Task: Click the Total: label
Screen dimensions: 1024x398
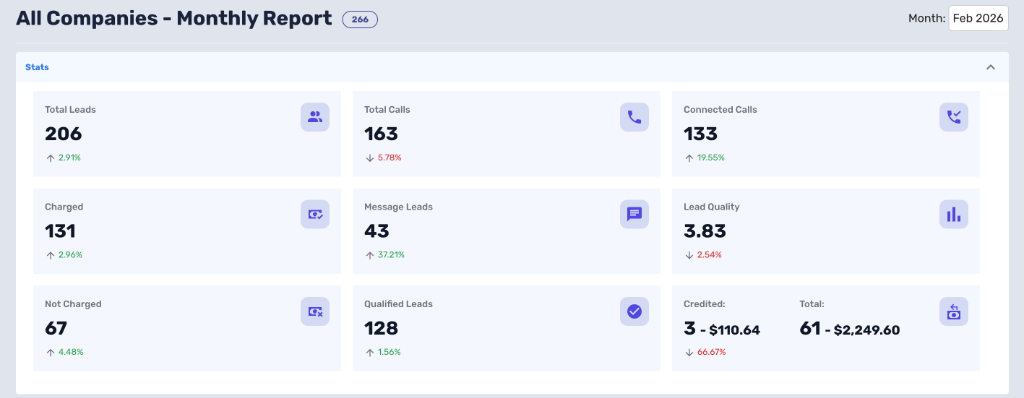Action: click(x=812, y=304)
